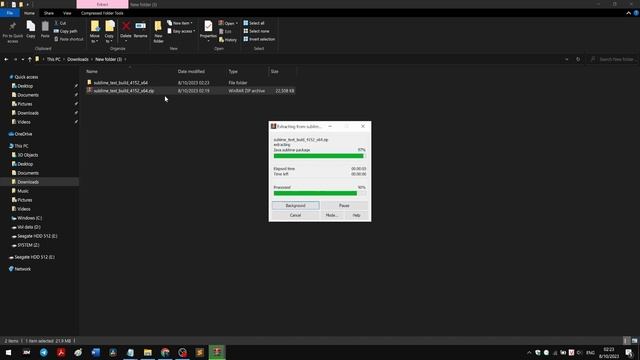Screen dimensions: 640x360
Task: Open the File menu
Action: pos(10,13)
